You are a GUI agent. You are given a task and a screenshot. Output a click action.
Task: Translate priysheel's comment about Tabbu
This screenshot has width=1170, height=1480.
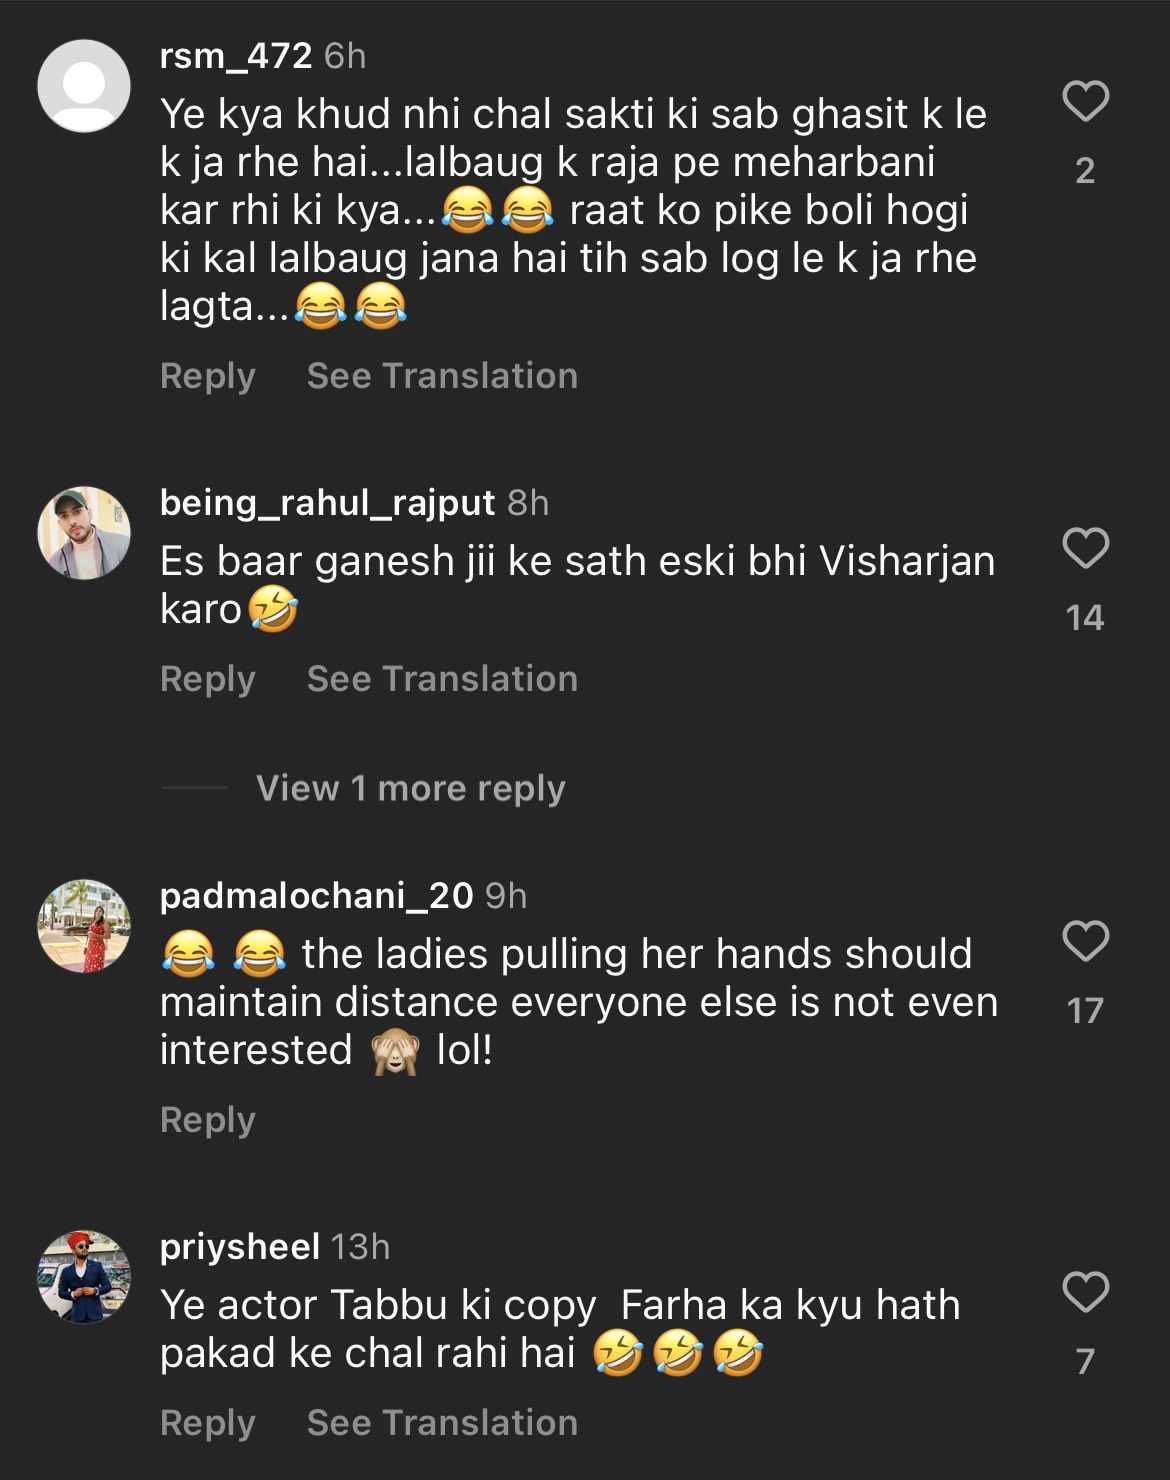click(x=442, y=1423)
